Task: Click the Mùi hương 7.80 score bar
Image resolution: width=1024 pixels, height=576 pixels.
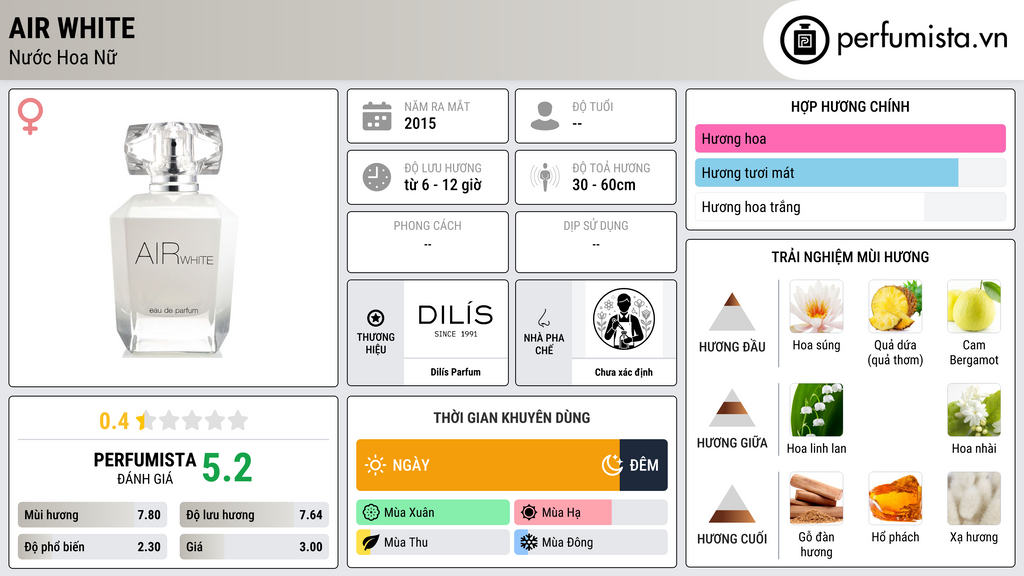Action: pyautogui.click(x=92, y=515)
